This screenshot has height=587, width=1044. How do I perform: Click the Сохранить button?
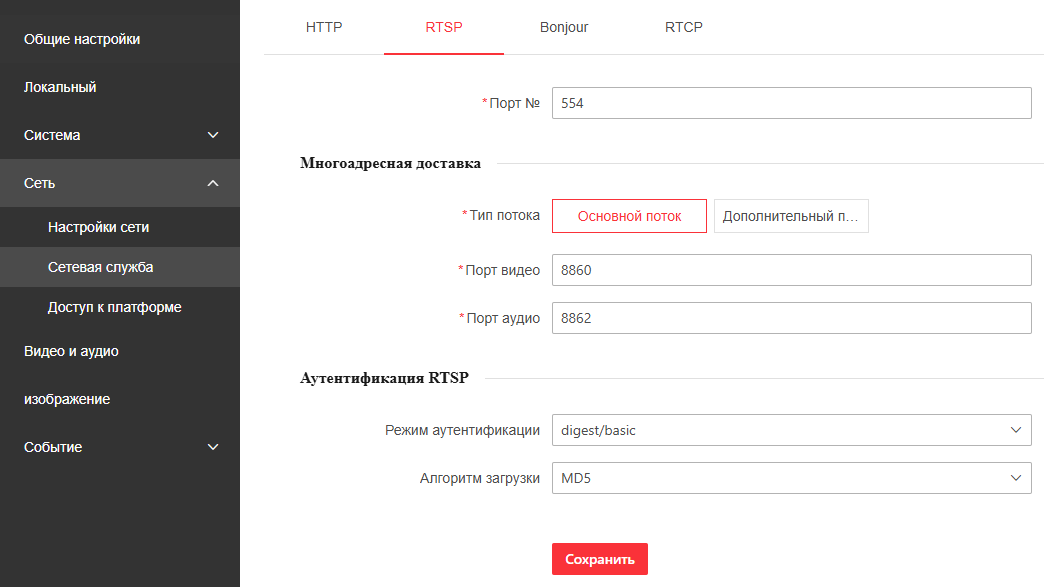[x=600, y=559]
